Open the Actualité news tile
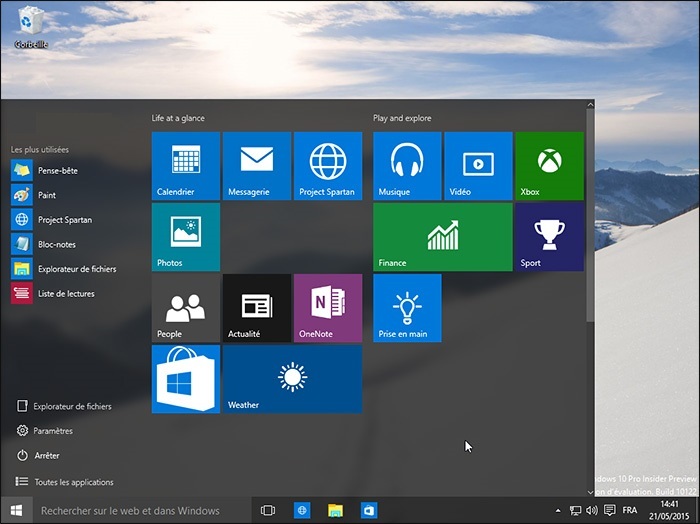The image size is (700, 524). 257,308
